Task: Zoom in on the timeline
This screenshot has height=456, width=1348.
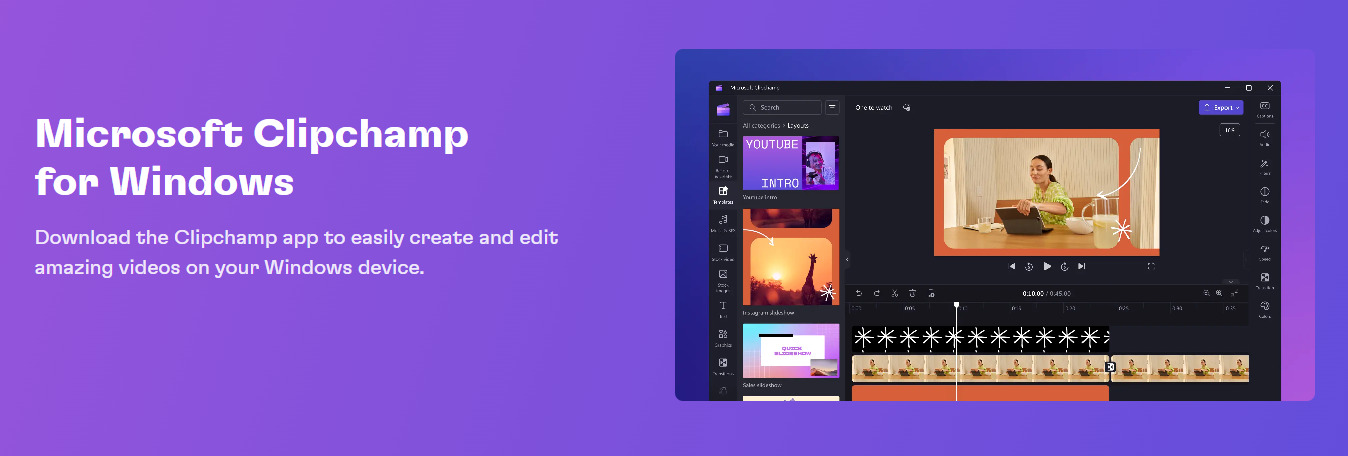Action: click(x=1219, y=293)
